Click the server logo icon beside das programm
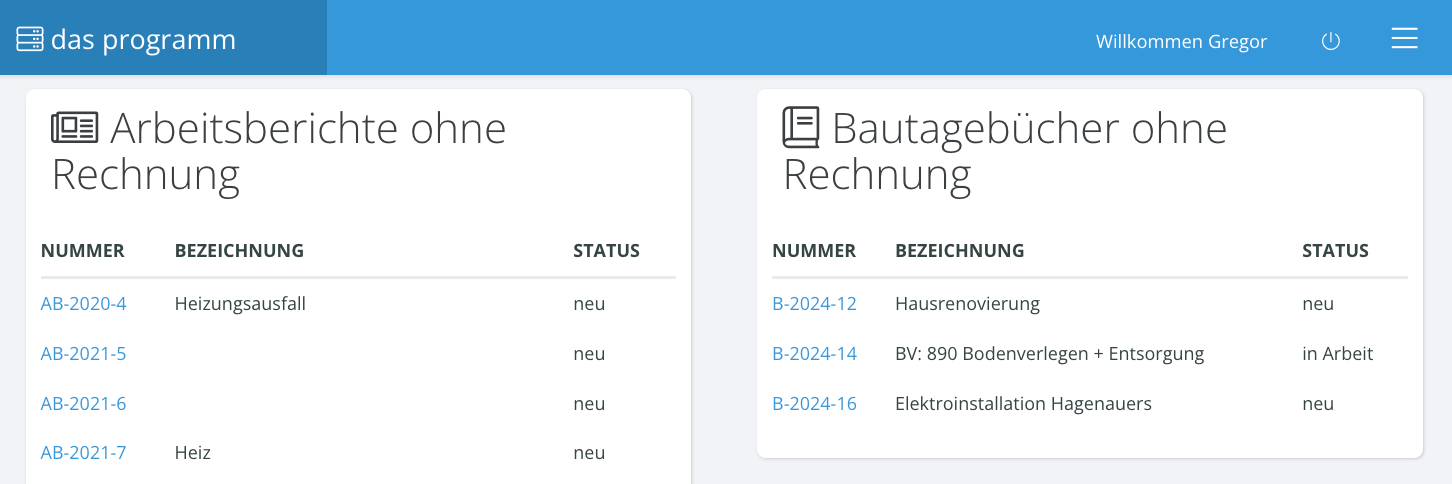 pyautogui.click(x=30, y=40)
